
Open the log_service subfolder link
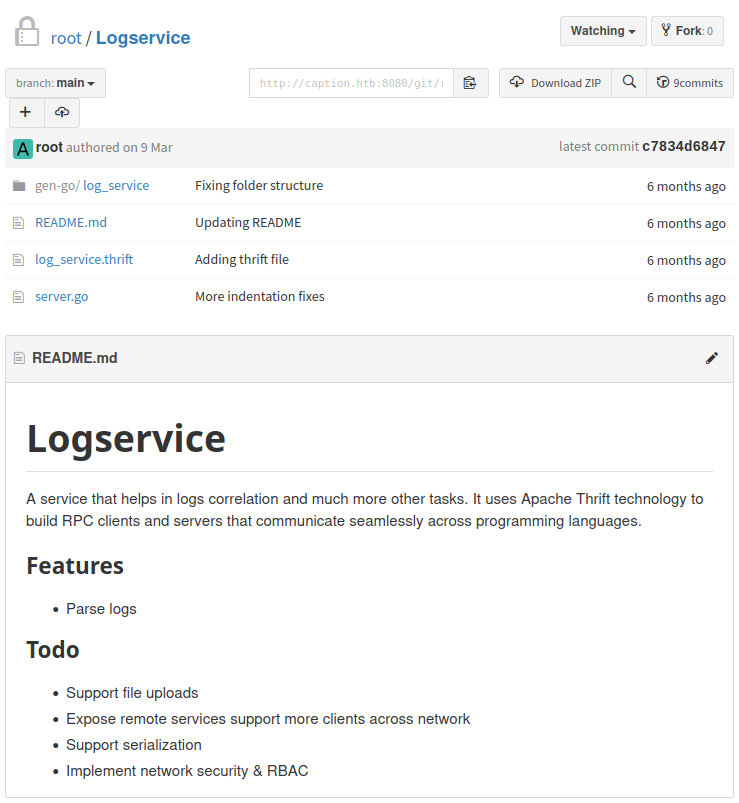click(x=116, y=186)
